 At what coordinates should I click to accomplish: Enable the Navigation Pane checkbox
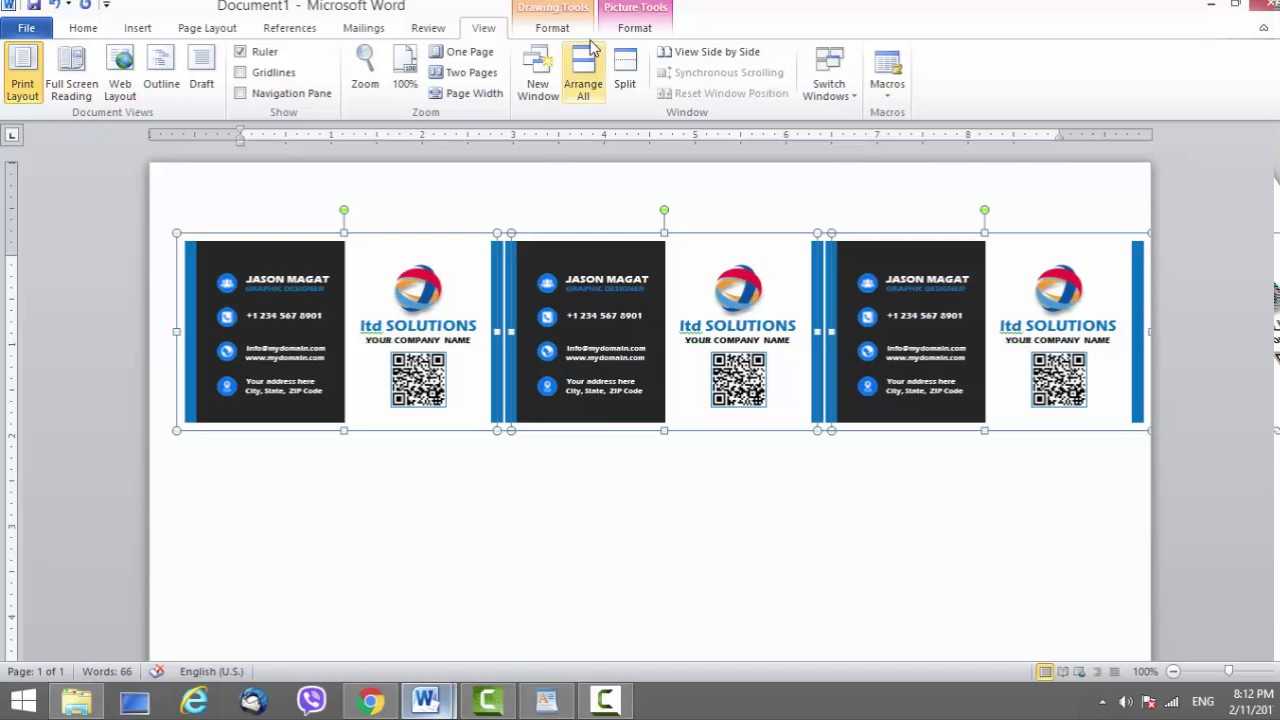click(240, 93)
